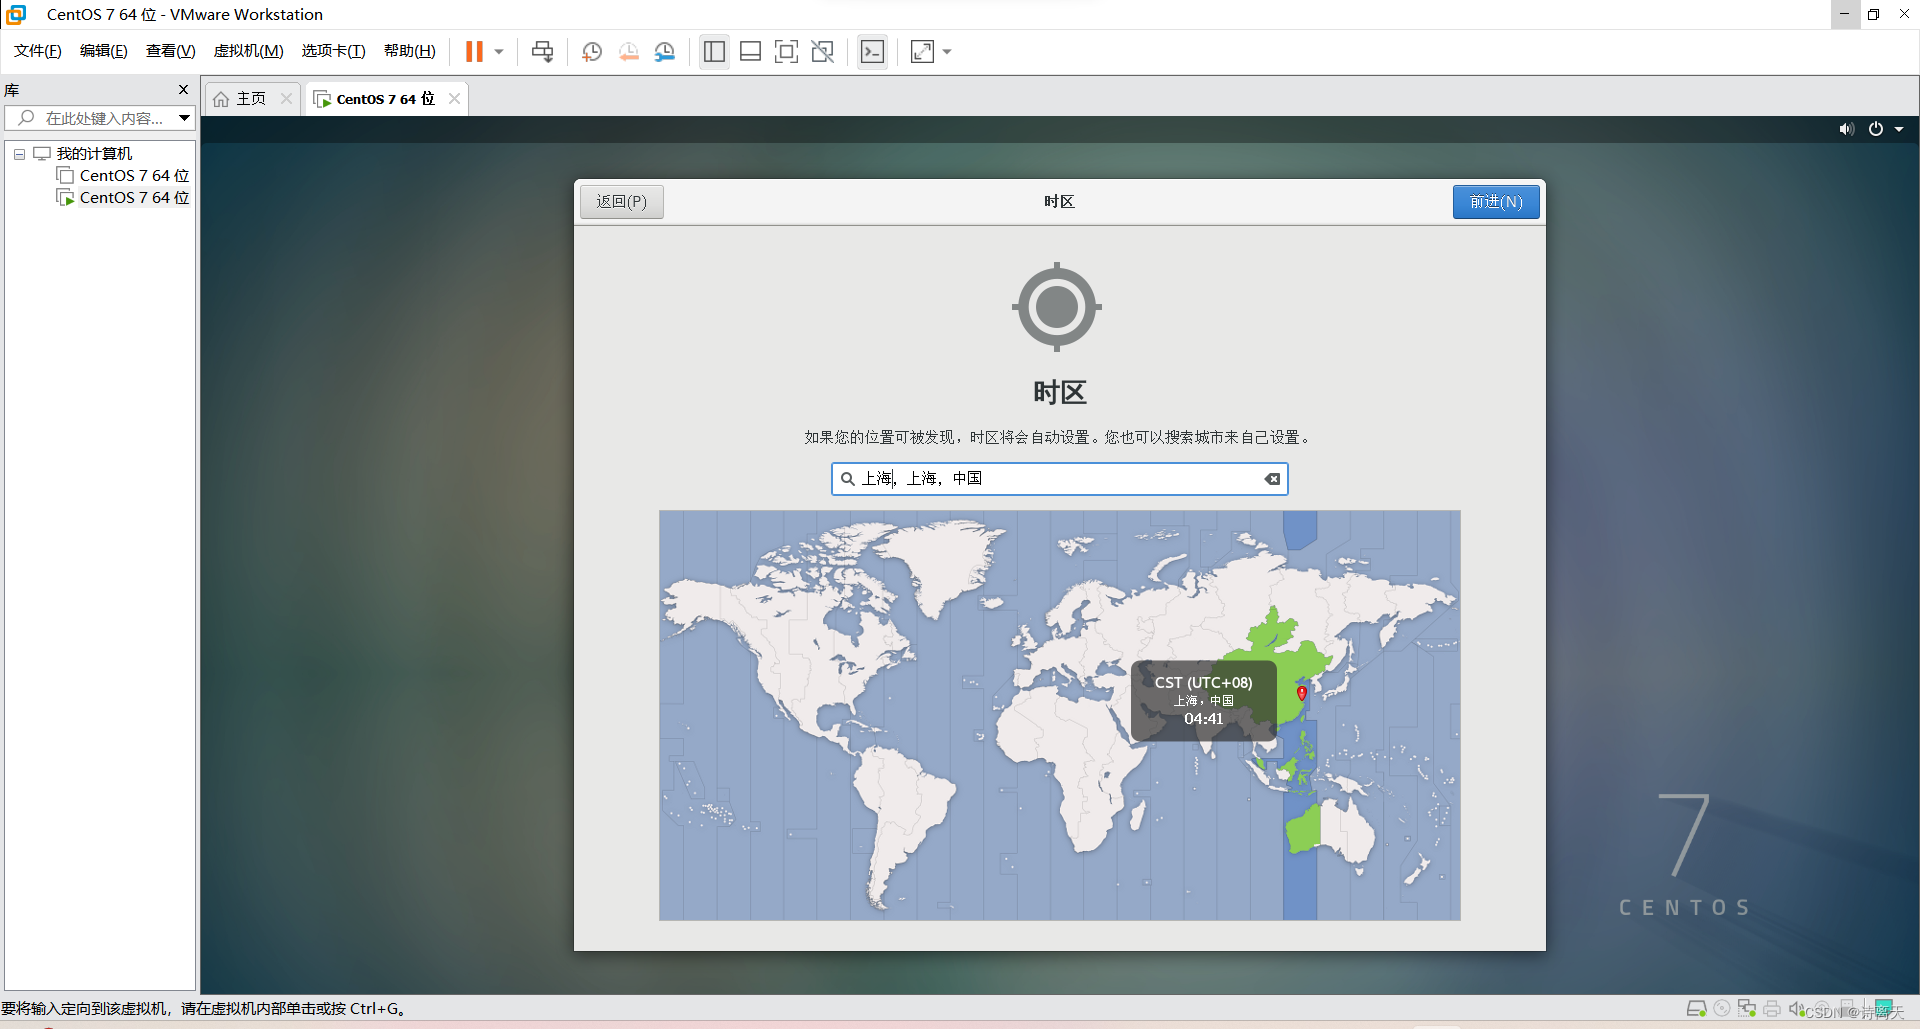Viewport: 1920px width, 1029px height.
Task: Click the printer status icon
Action: 1772,1009
